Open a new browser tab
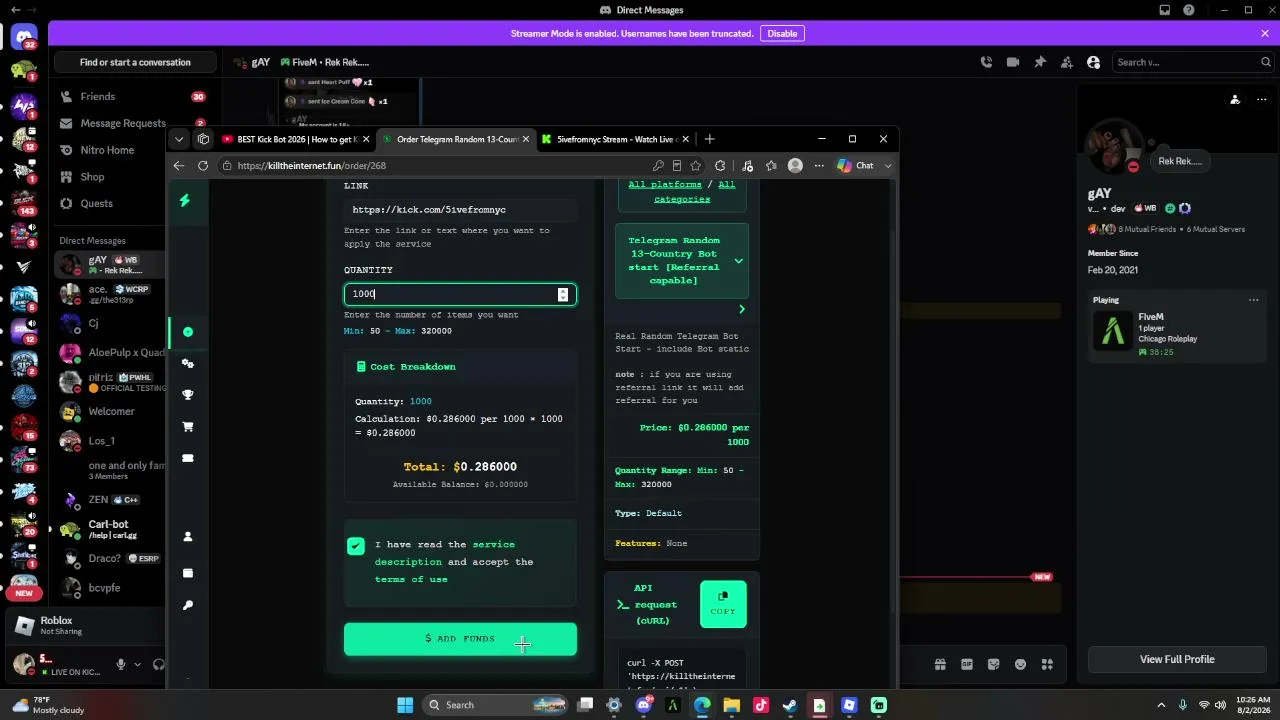Image resolution: width=1280 pixels, height=720 pixels. (710, 139)
